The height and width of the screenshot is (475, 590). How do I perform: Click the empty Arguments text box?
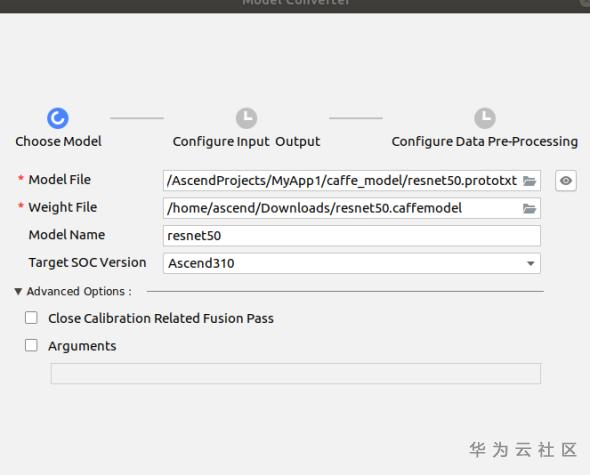click(296, 373)
